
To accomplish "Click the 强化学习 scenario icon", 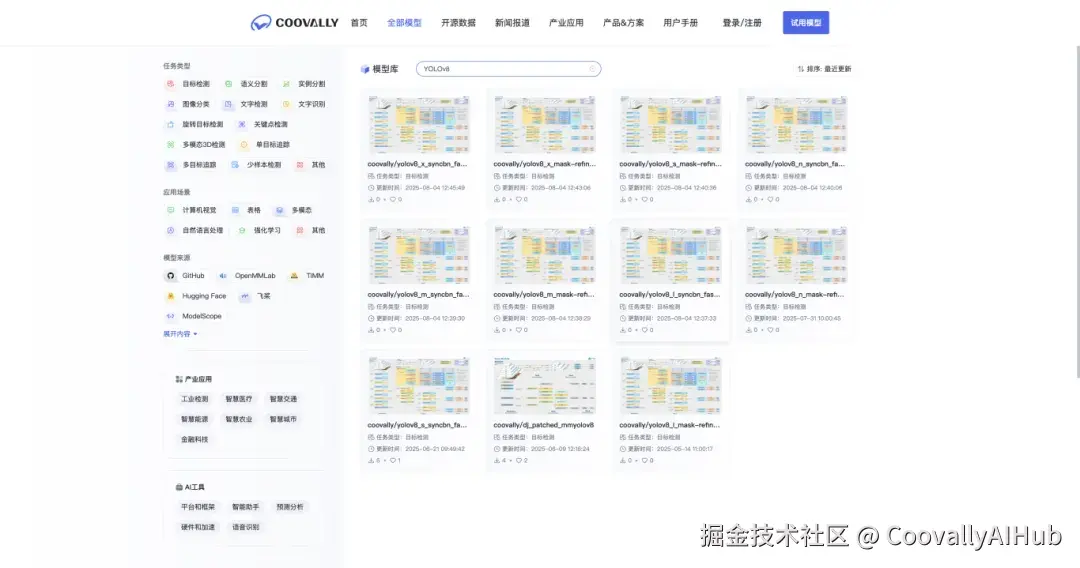I will coord(242,231).
